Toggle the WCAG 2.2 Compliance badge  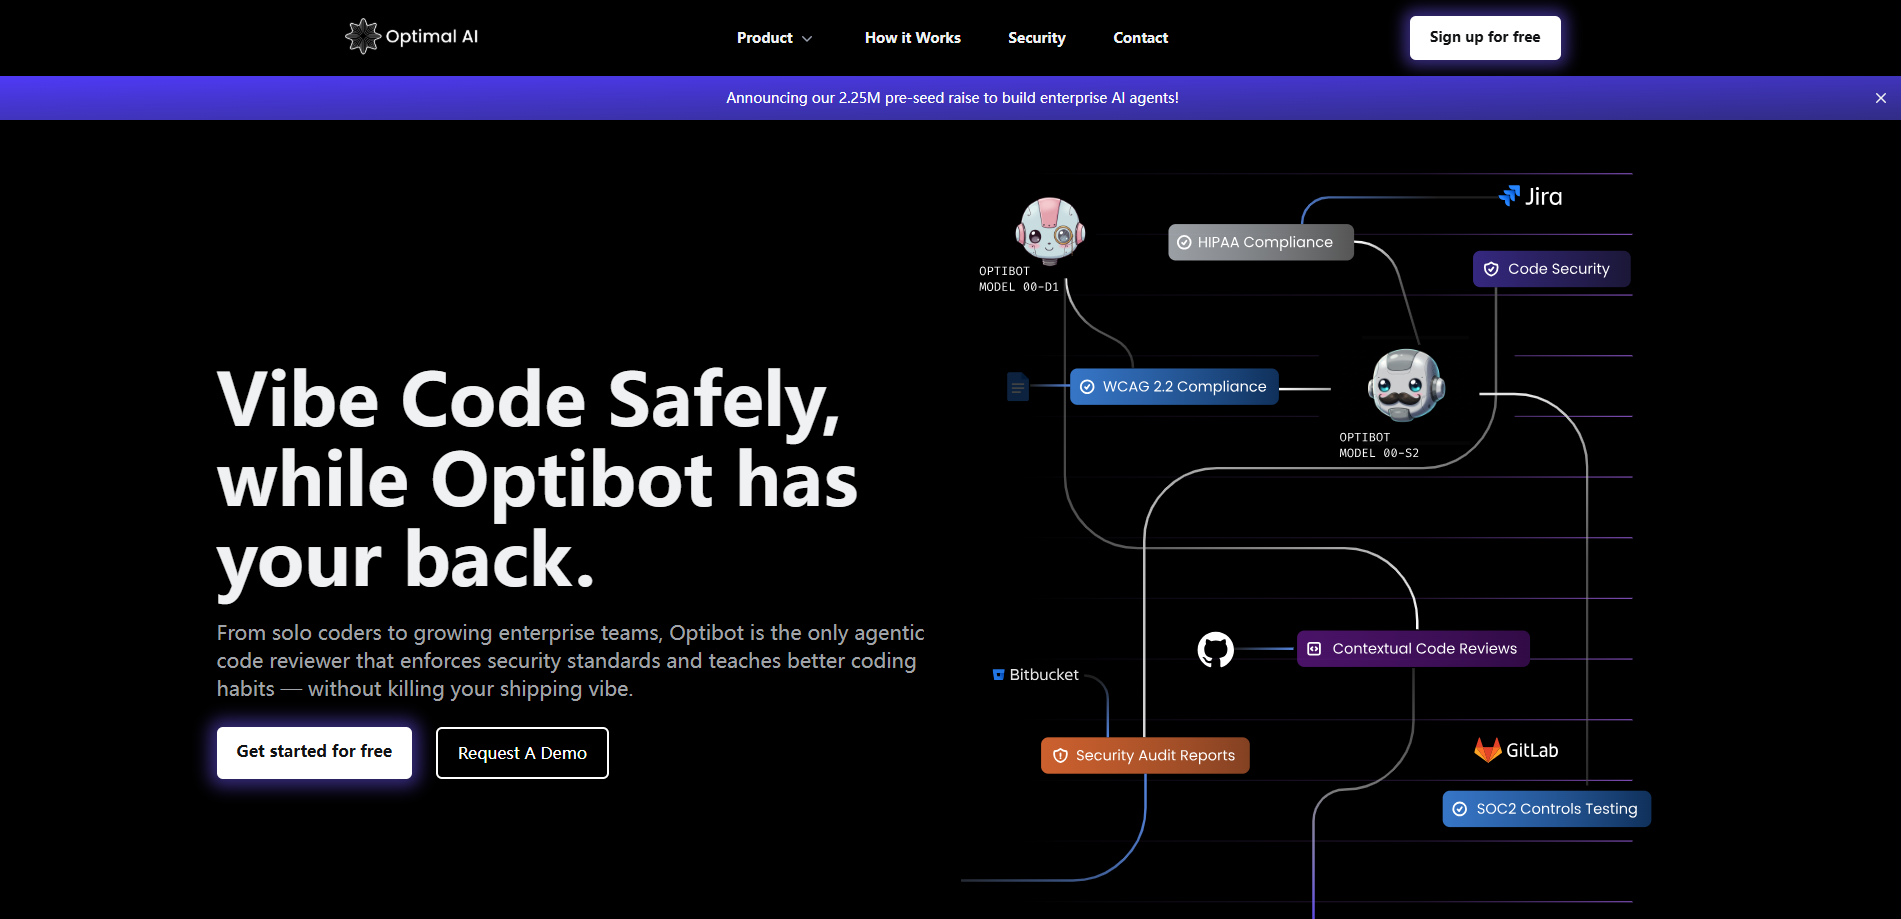pos(1173,386)
